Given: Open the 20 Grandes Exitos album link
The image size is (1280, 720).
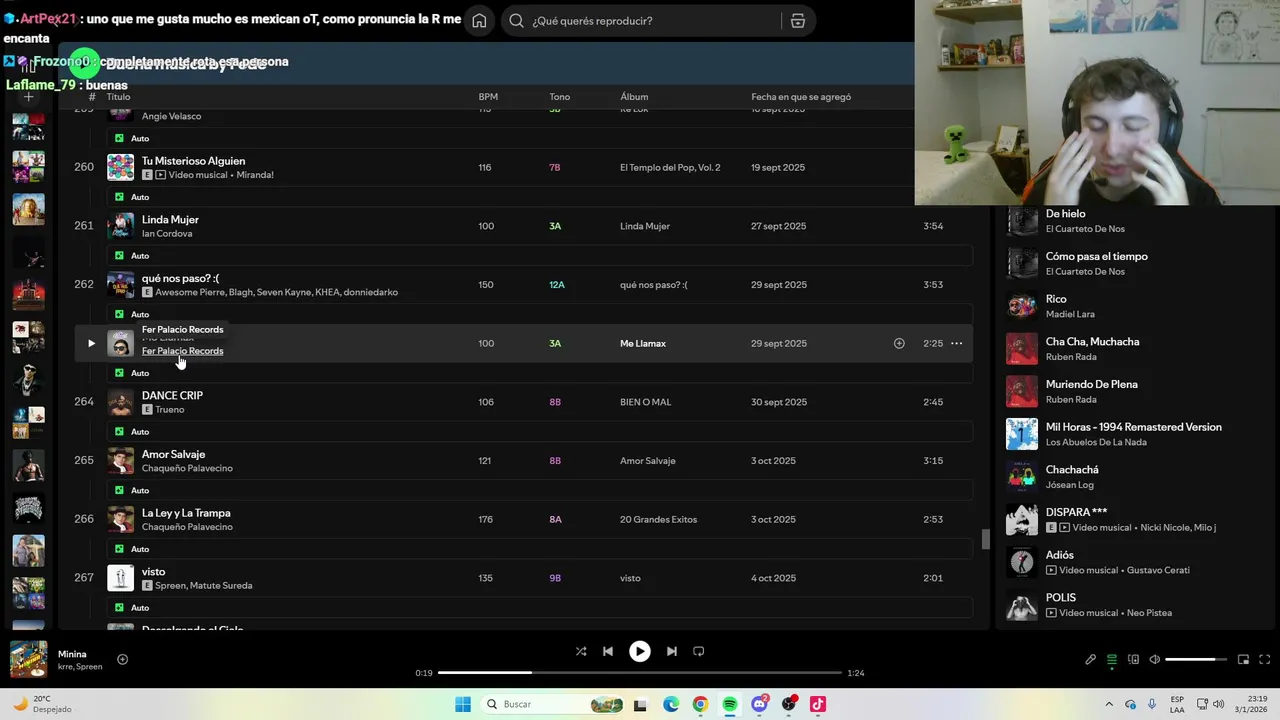Looking at the screenshot, I should click(658, 520).
